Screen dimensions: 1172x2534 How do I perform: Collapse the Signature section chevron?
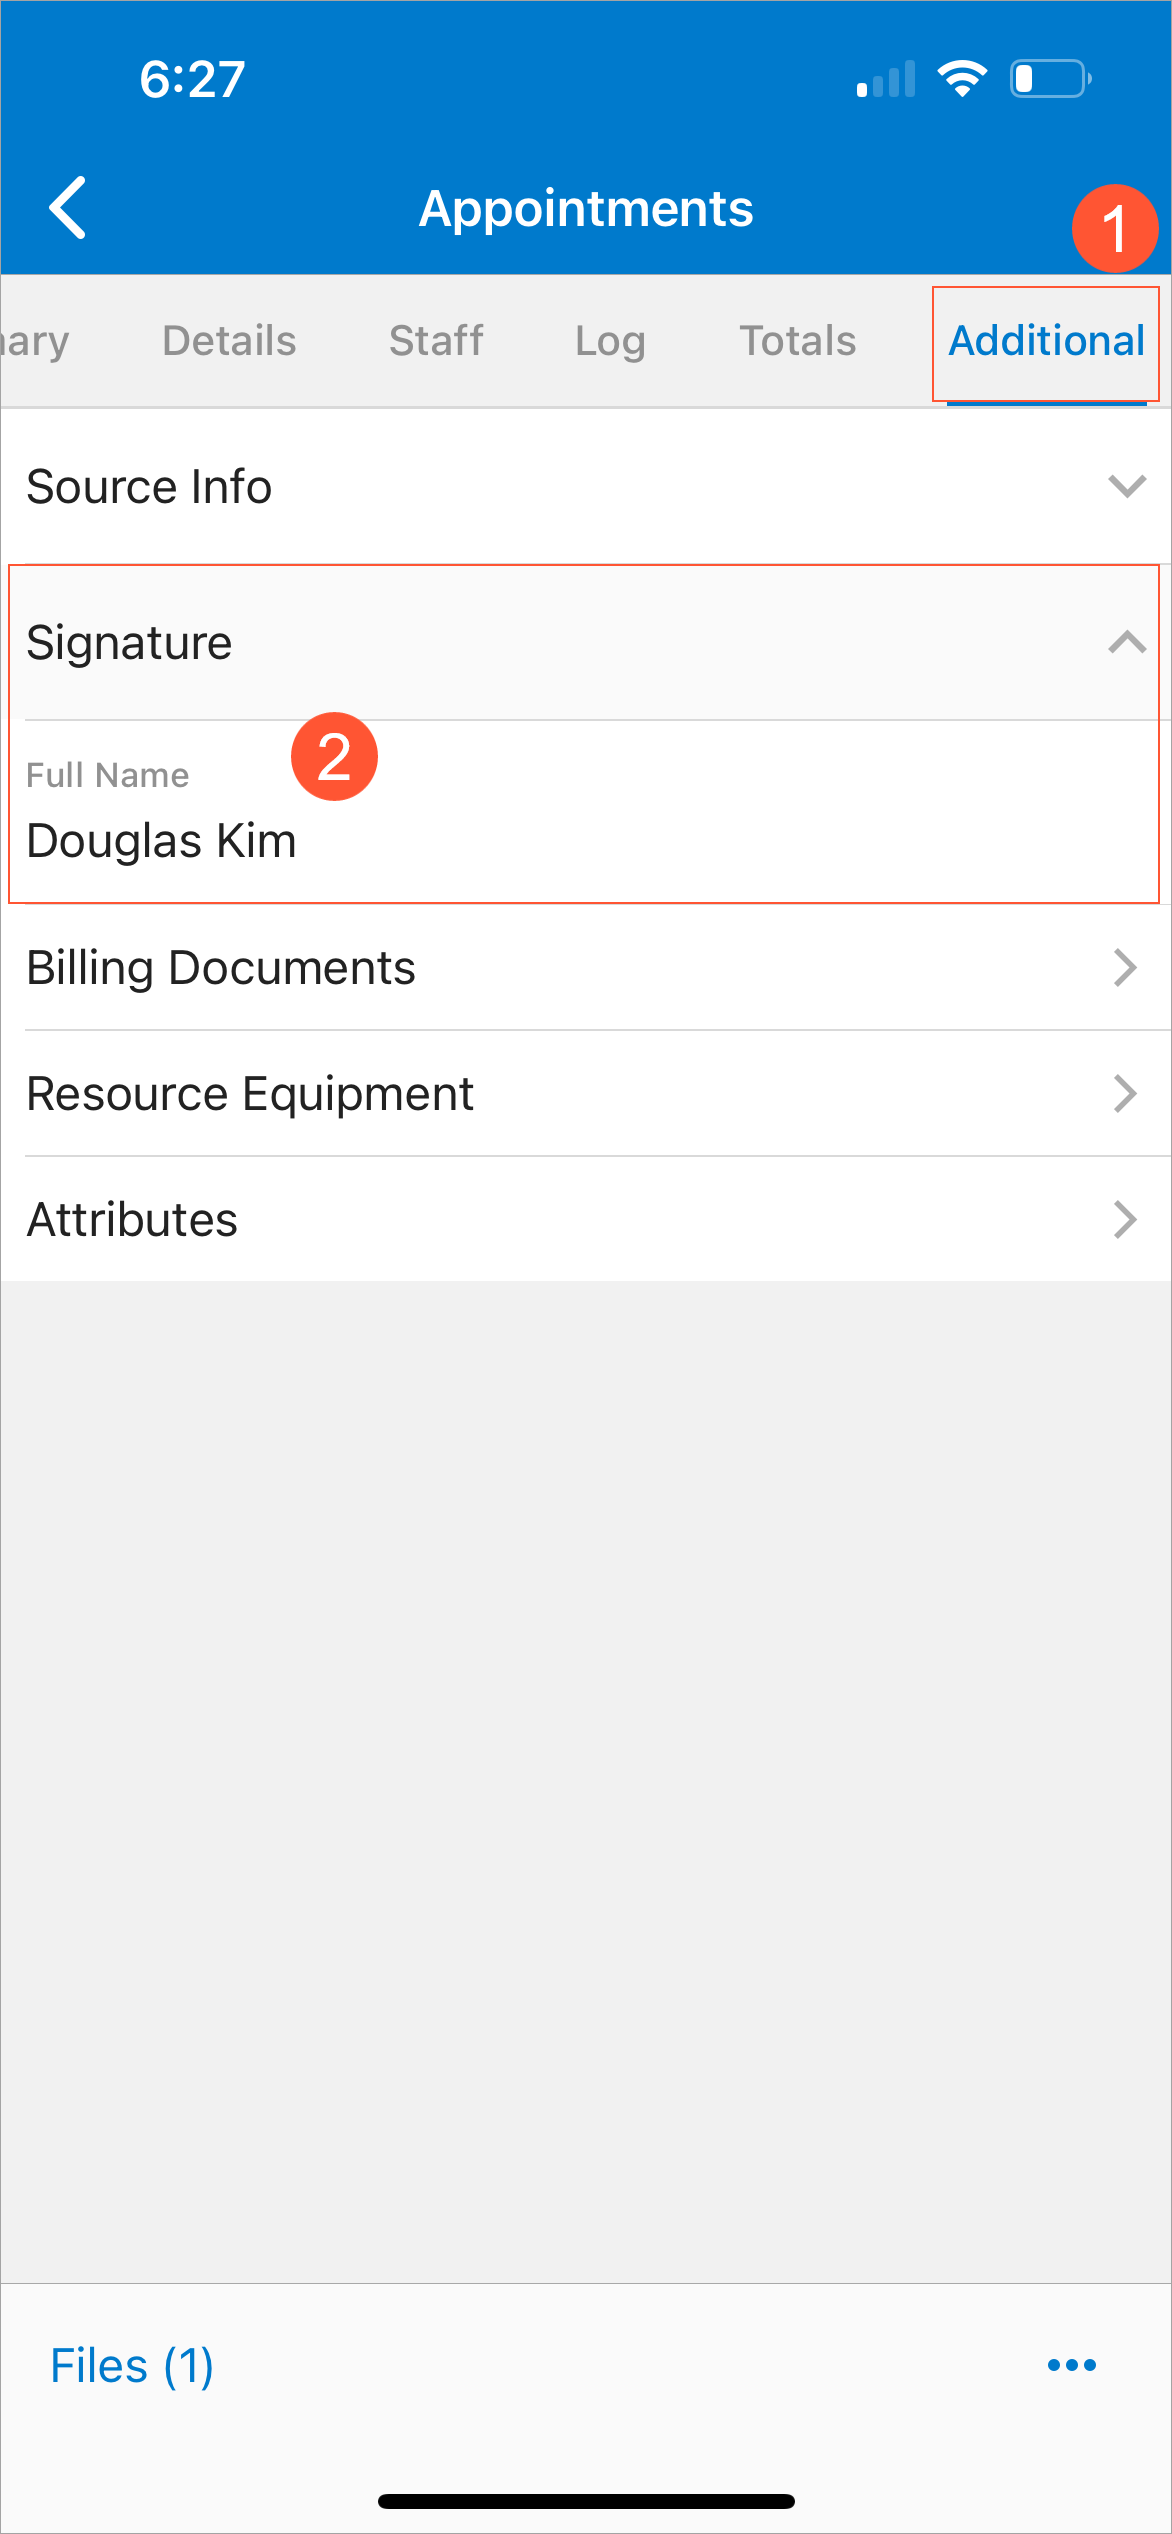click(x=1126, y=642)
